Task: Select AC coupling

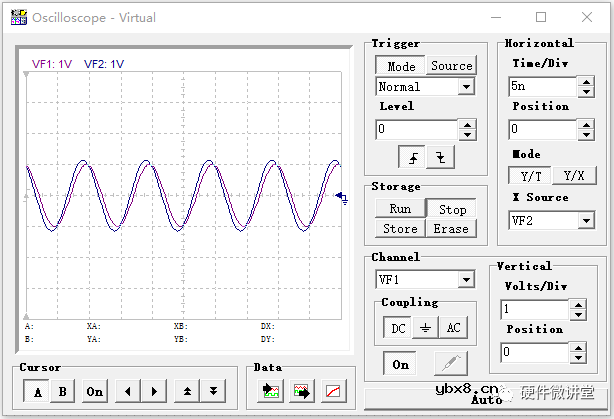Action: tap(453, 328)
